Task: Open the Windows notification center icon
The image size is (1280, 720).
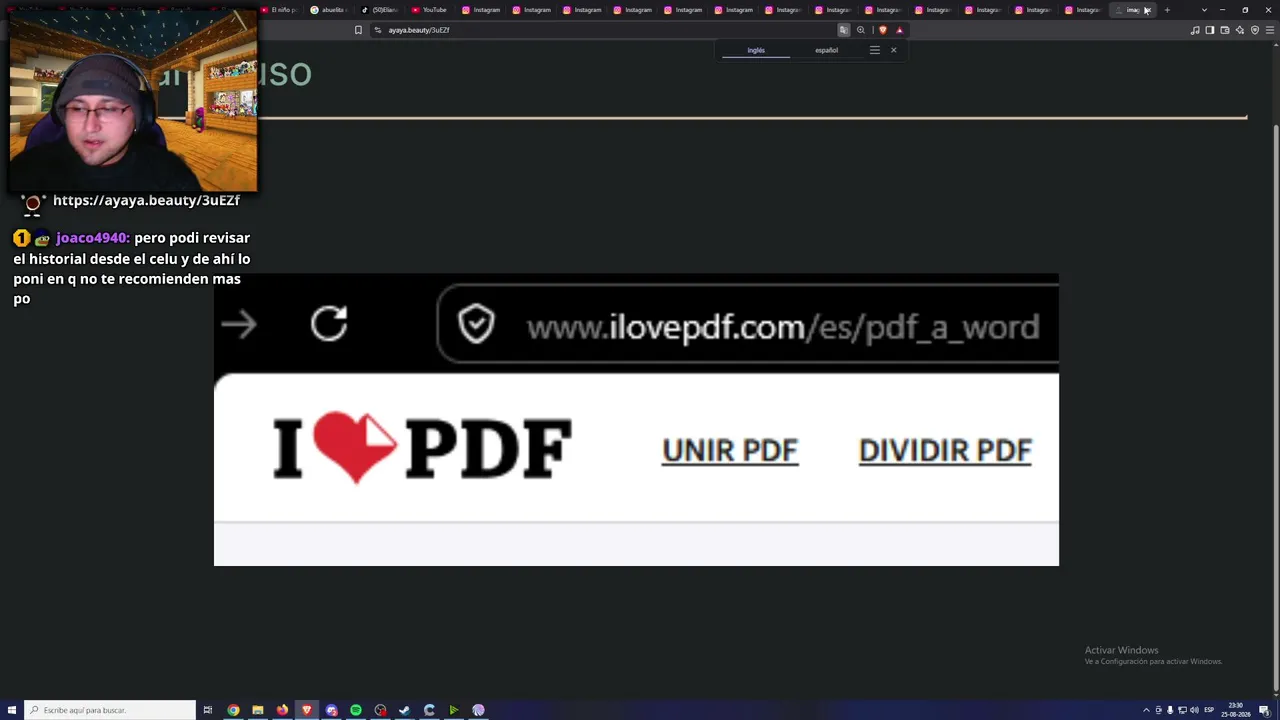Action: (x=1264, y=710)
